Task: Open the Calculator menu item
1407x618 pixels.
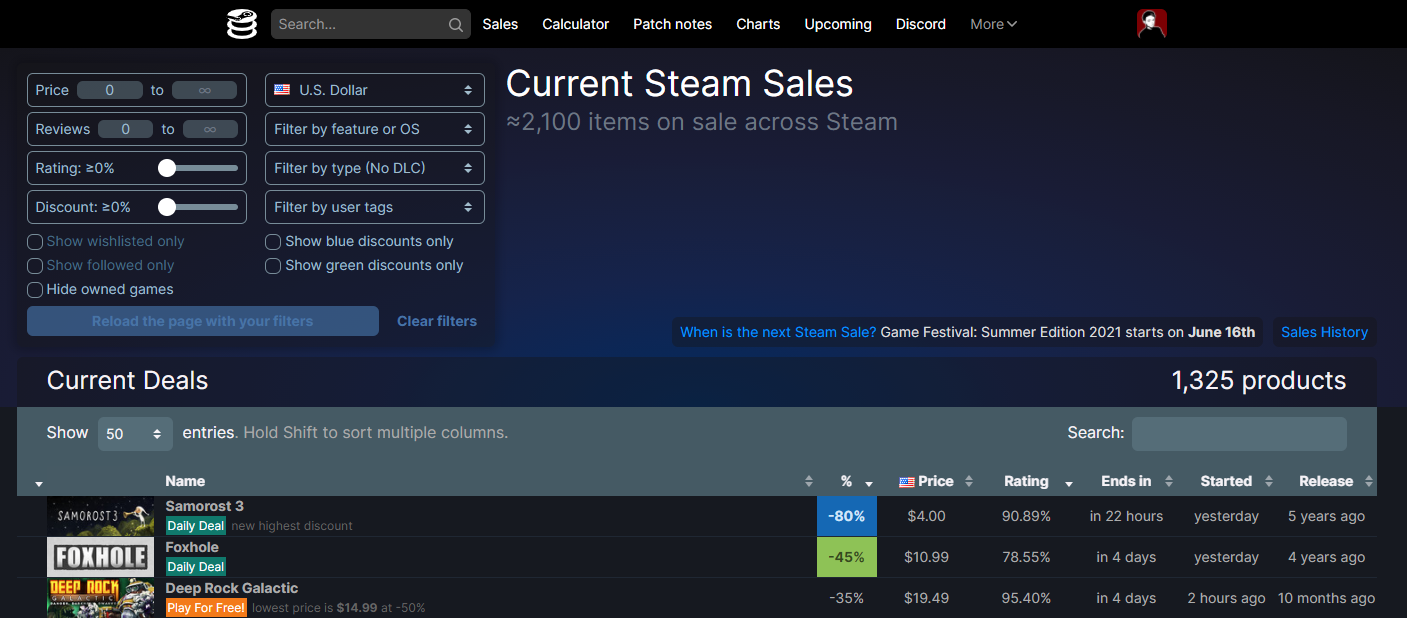Action: (x=575, y=24)
